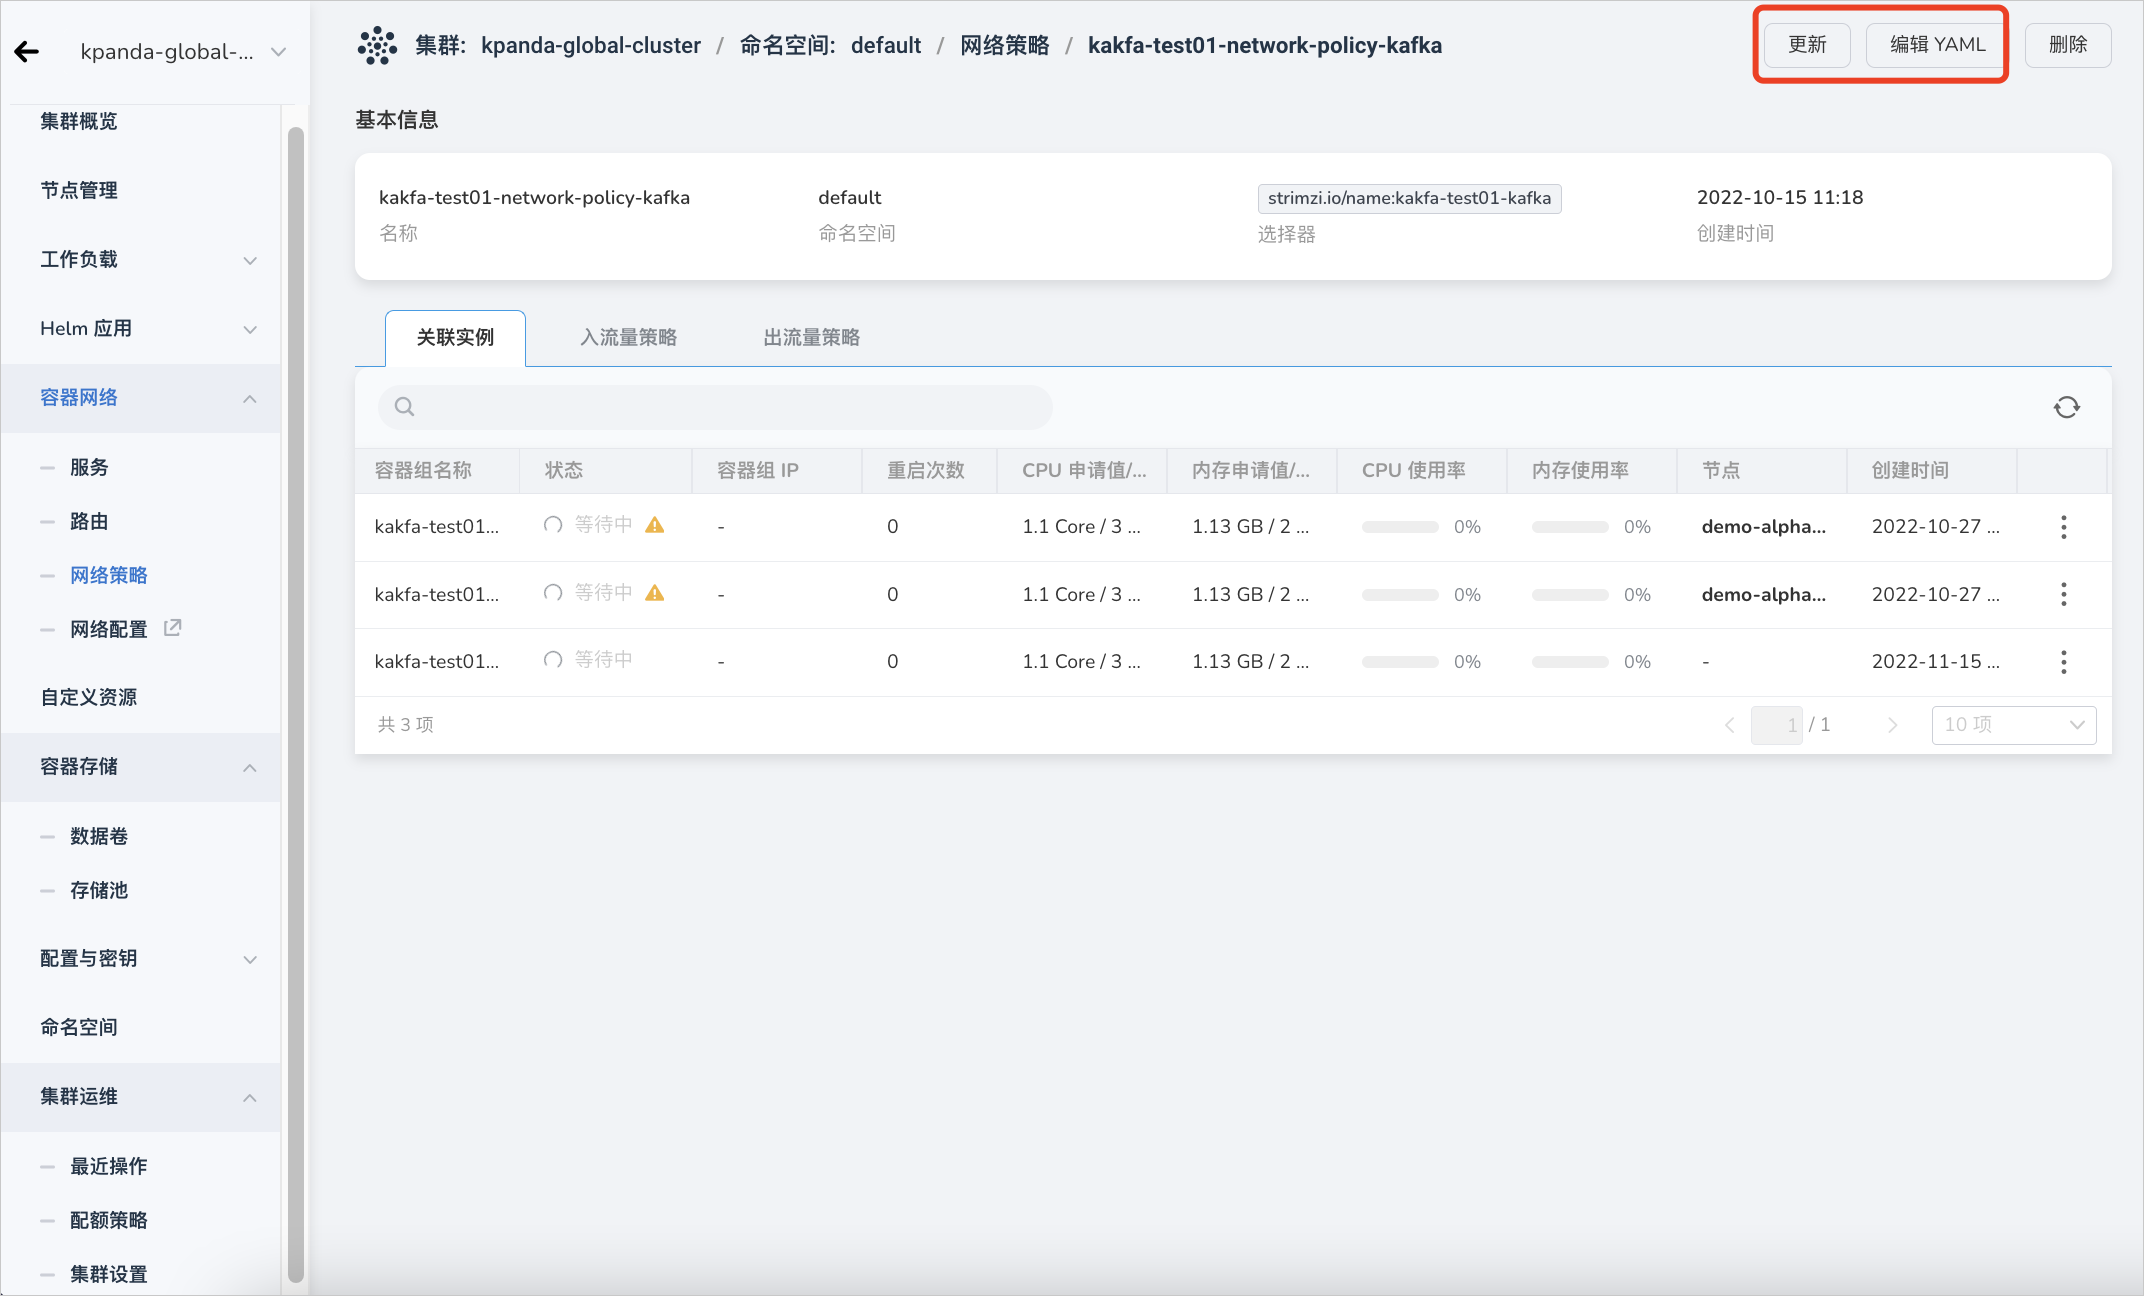Screen dimensions: 2144x1296
Task: Click CPU usage bar in the first pod row
Action: 1400,527
